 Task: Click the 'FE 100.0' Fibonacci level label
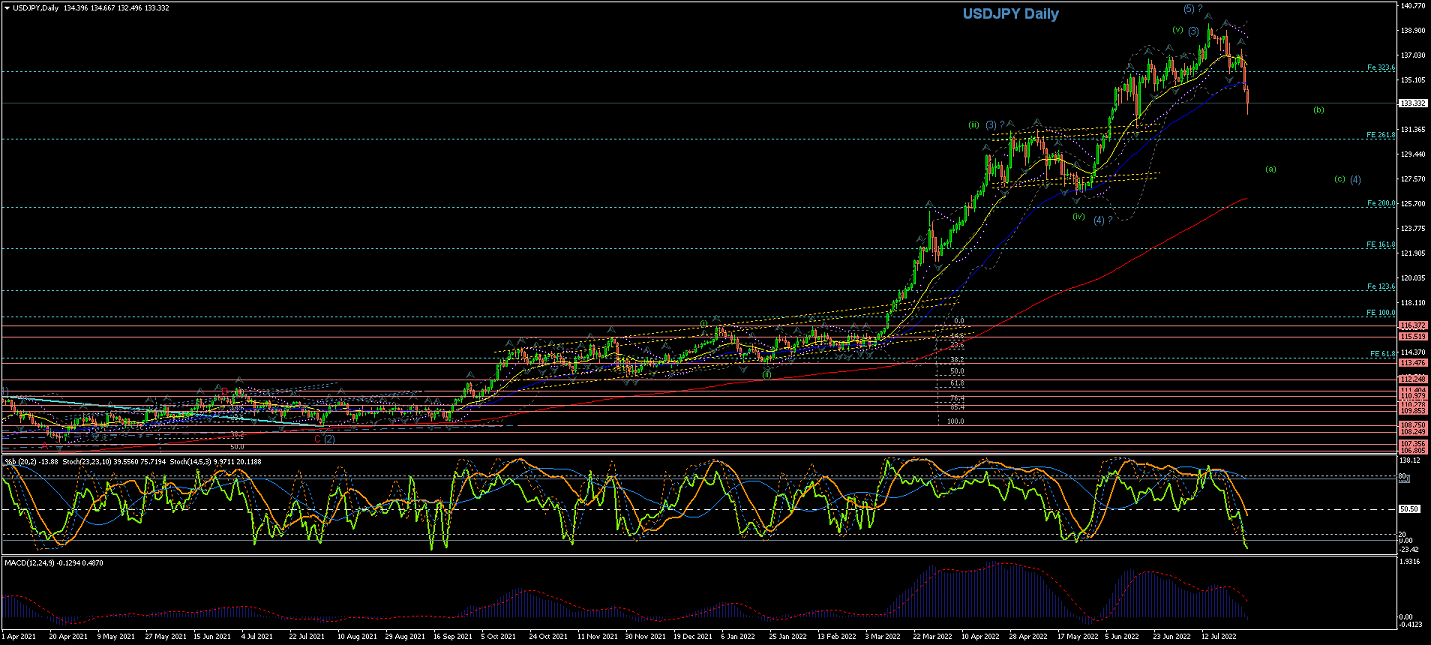(1381, 313)
